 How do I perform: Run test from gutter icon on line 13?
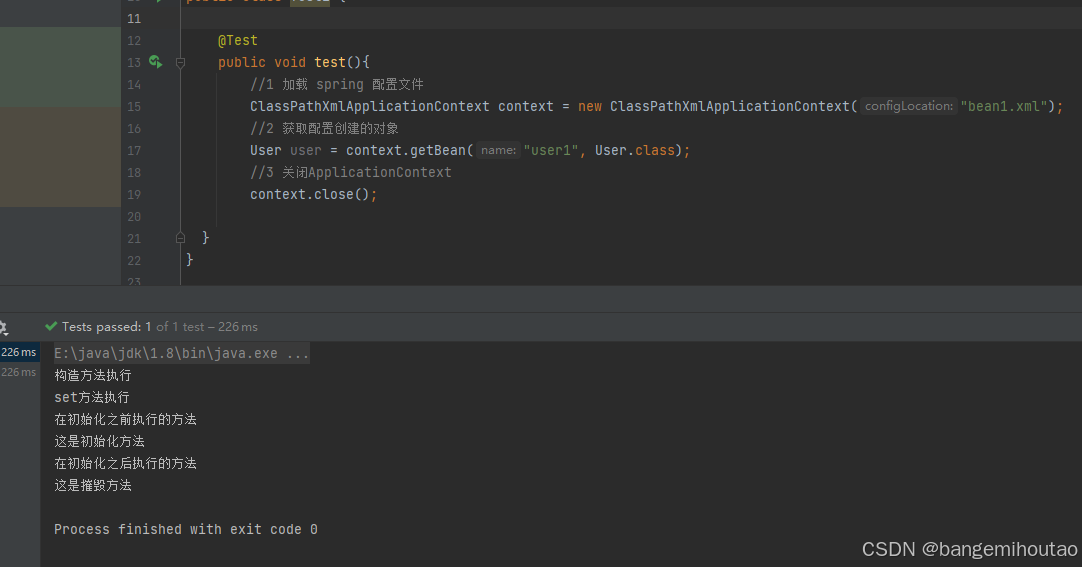click(156, 62)
